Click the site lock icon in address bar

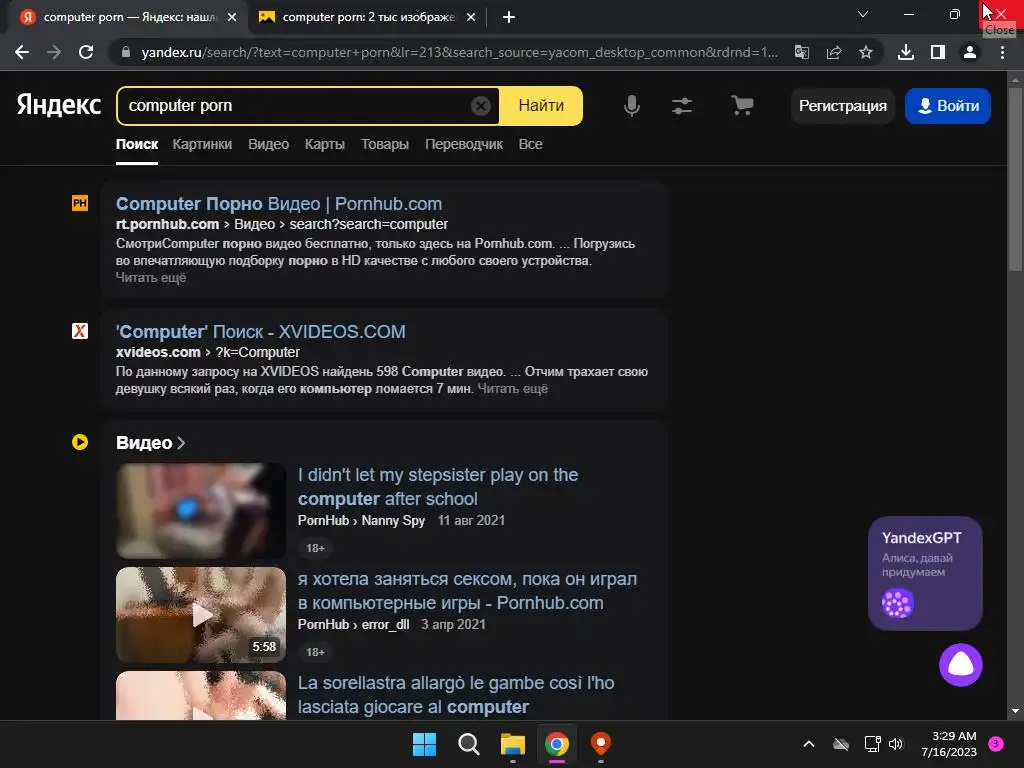[x=126, y=52]
